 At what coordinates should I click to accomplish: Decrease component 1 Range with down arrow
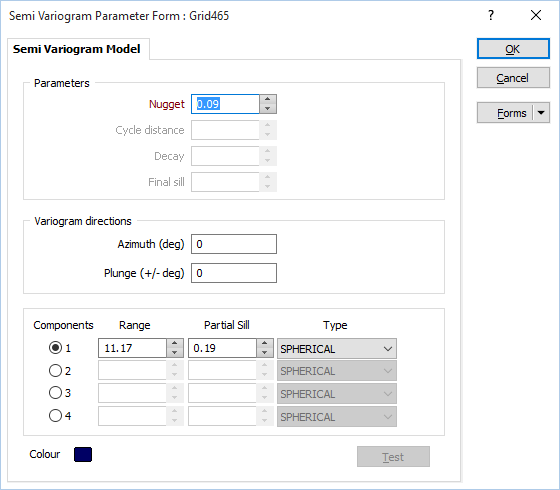point(175,352)
